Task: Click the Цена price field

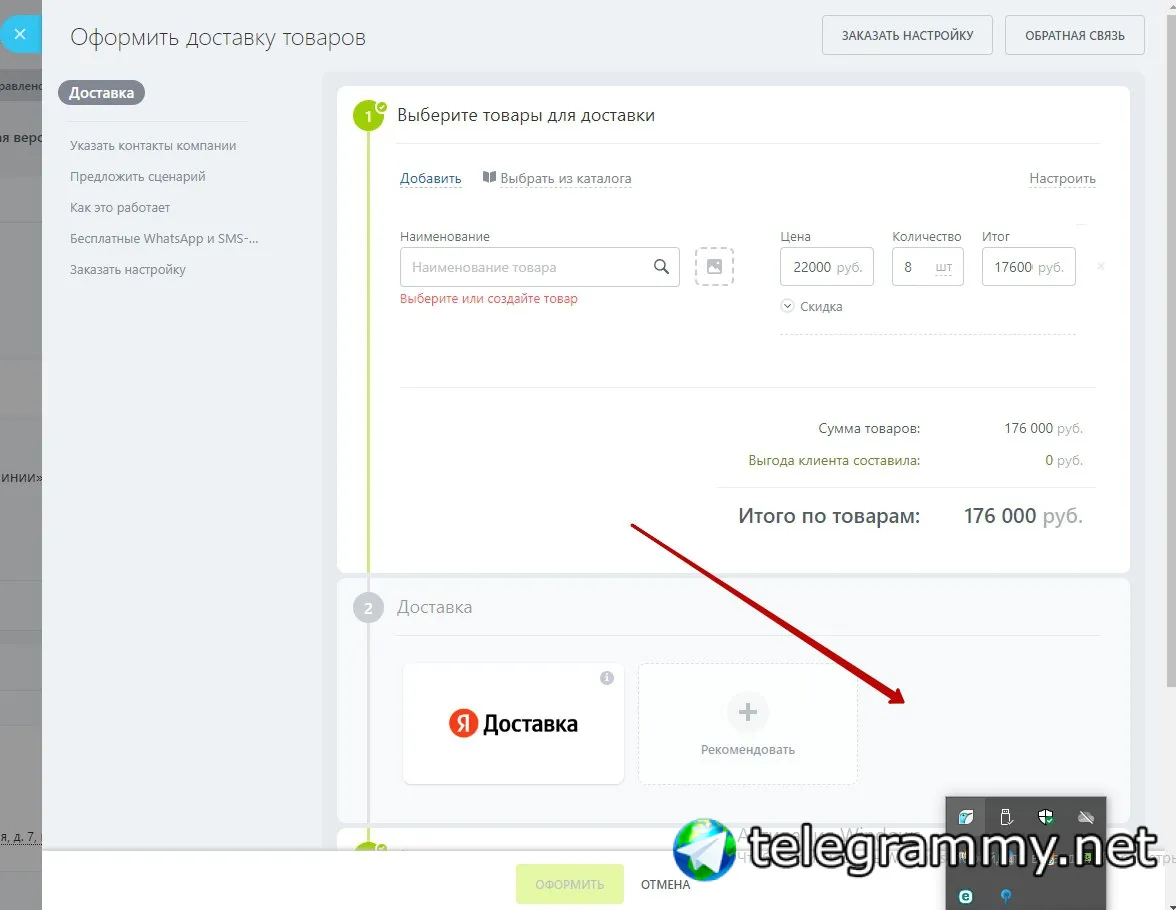Action: click(826, 267)
